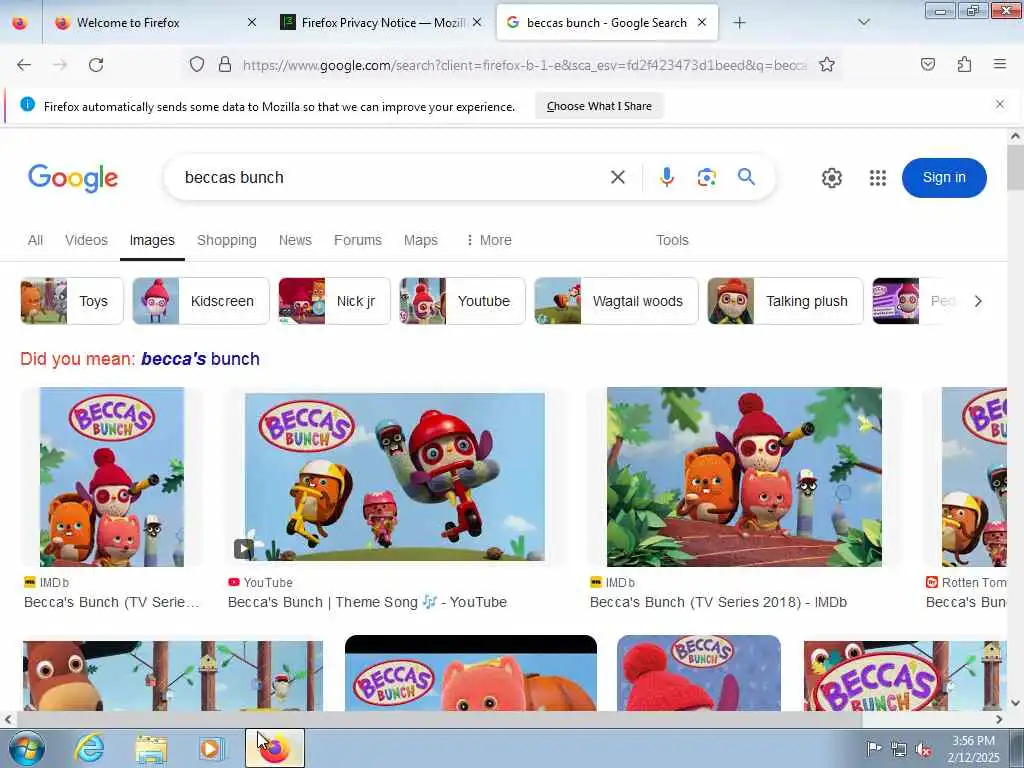This screenshot has height=768, width=1024.
Task: Follow the becca's bunch suggestion link
Action: [x=200, y=359]
